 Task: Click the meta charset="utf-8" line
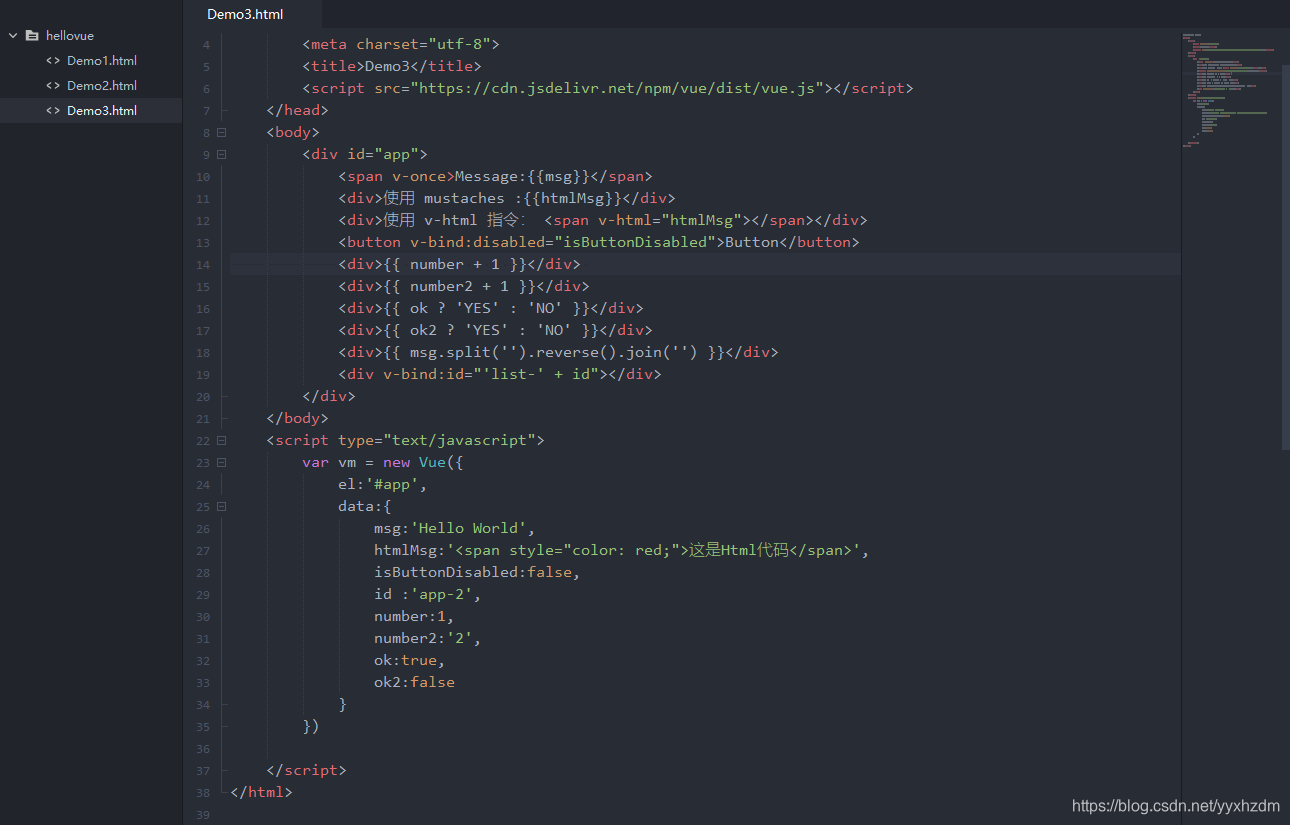(x=400, y=44)
